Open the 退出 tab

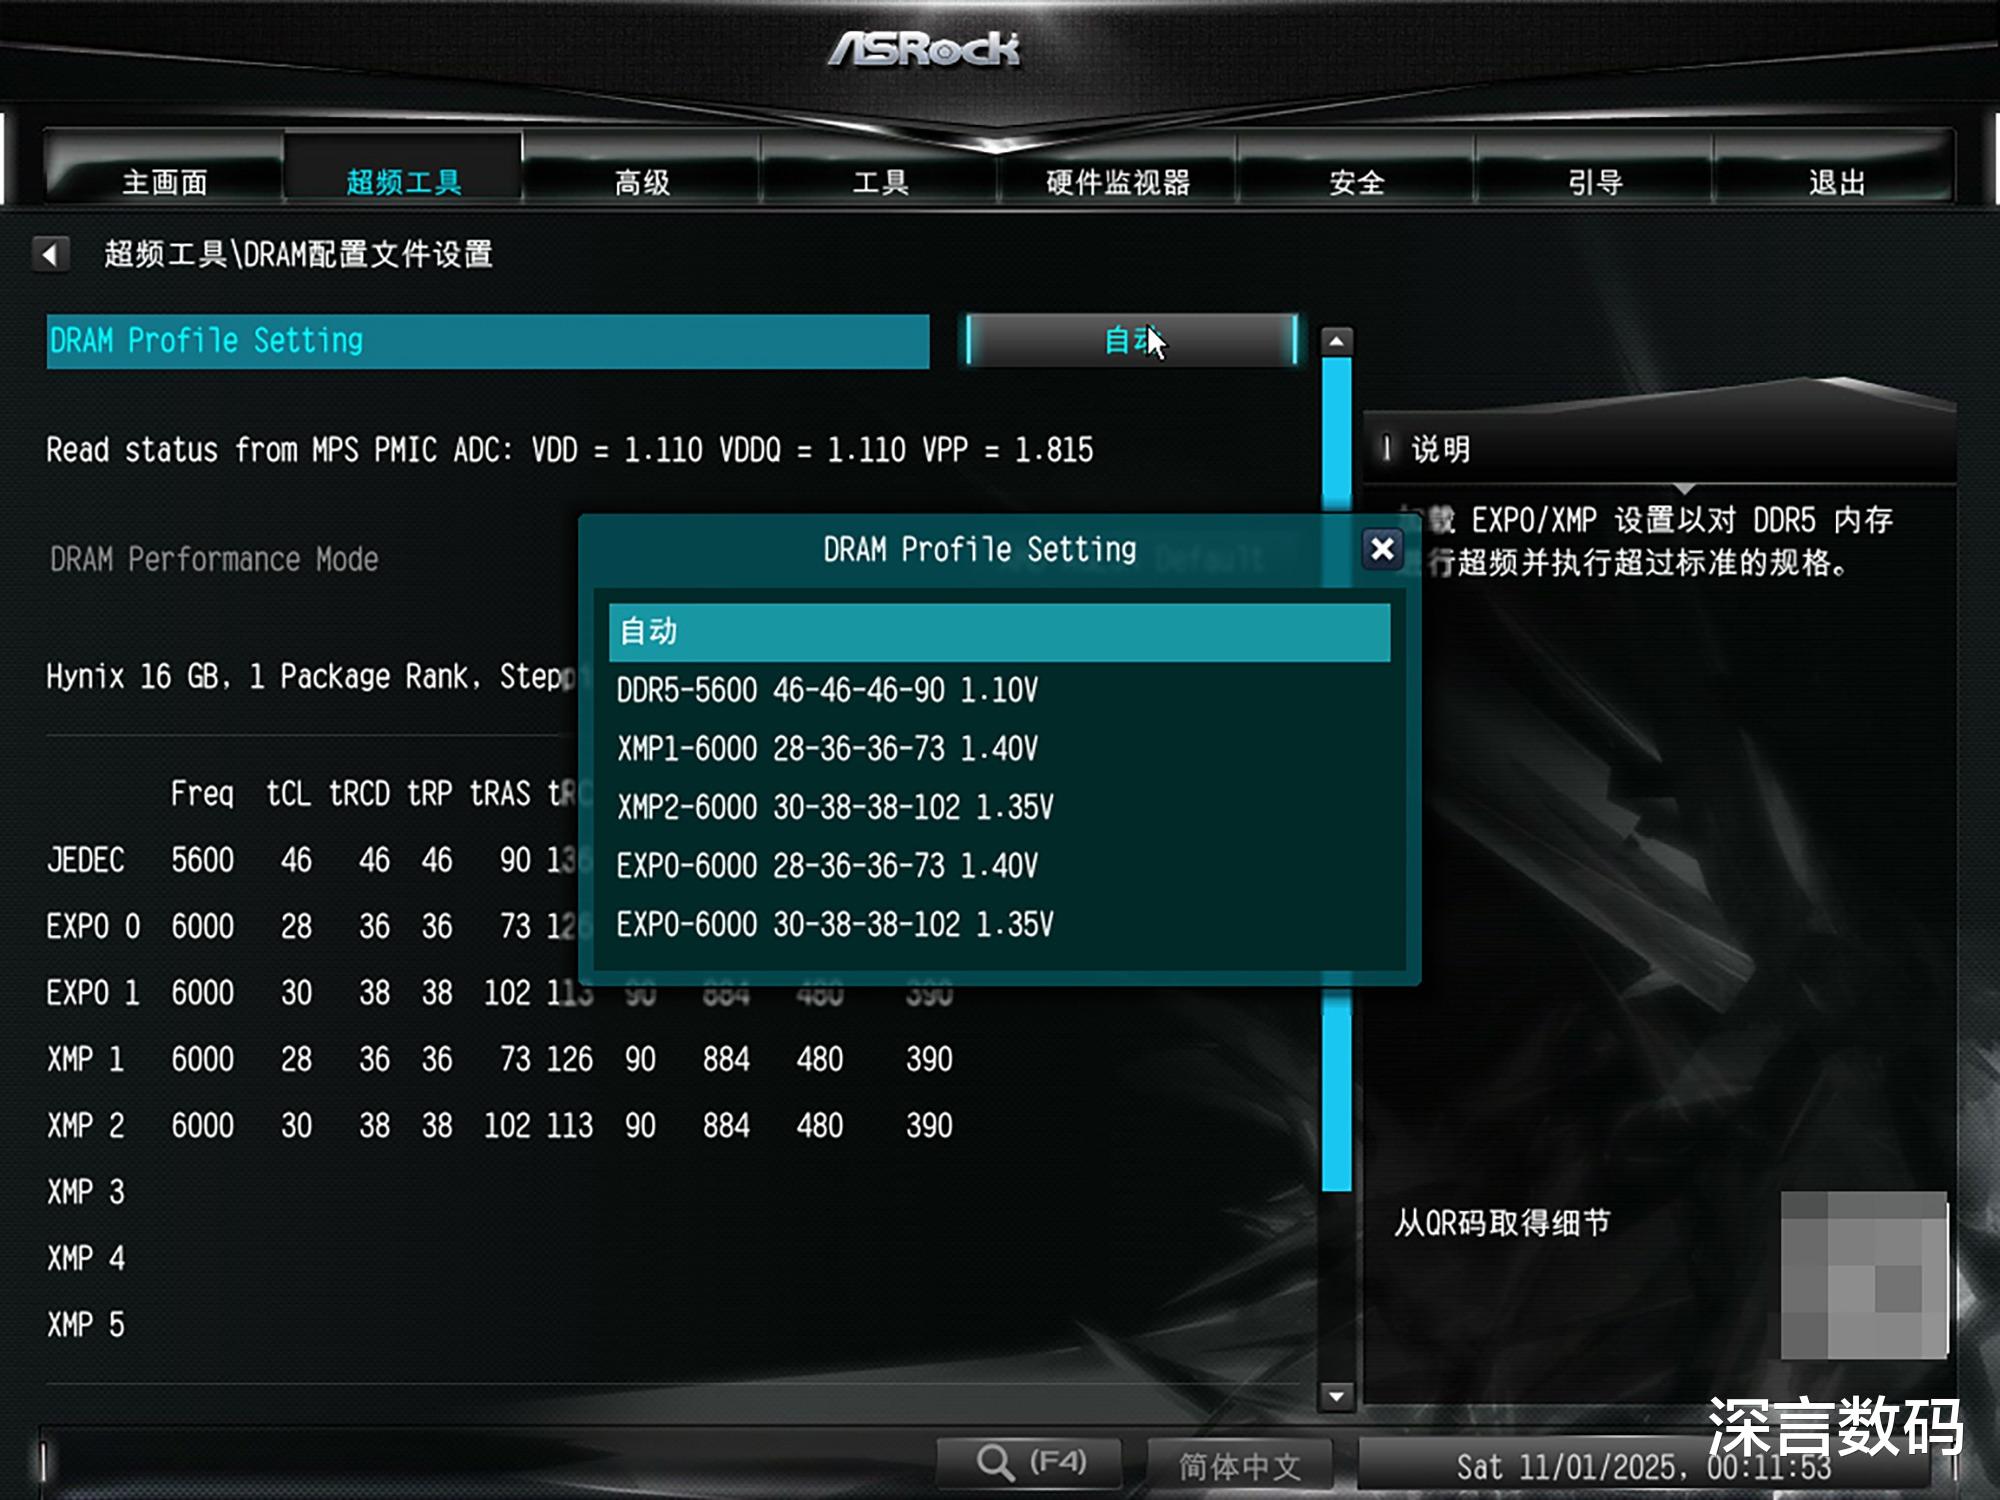tap(1836, 182)
